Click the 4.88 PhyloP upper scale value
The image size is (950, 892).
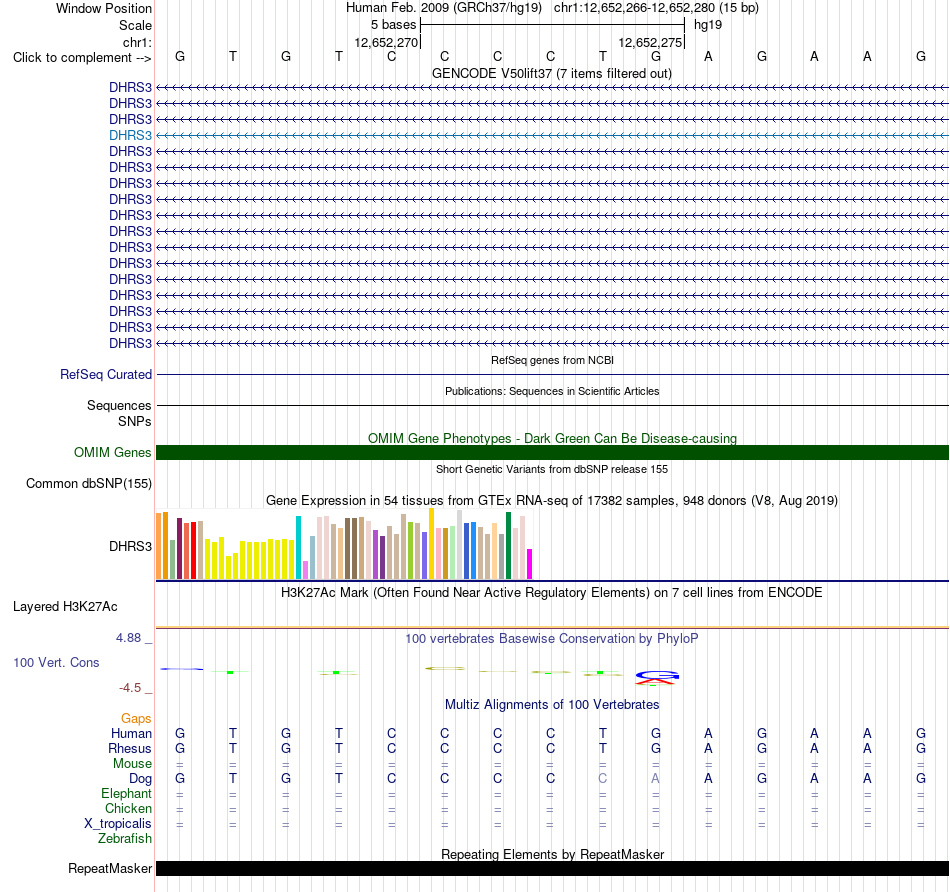[x=128, y=638]
